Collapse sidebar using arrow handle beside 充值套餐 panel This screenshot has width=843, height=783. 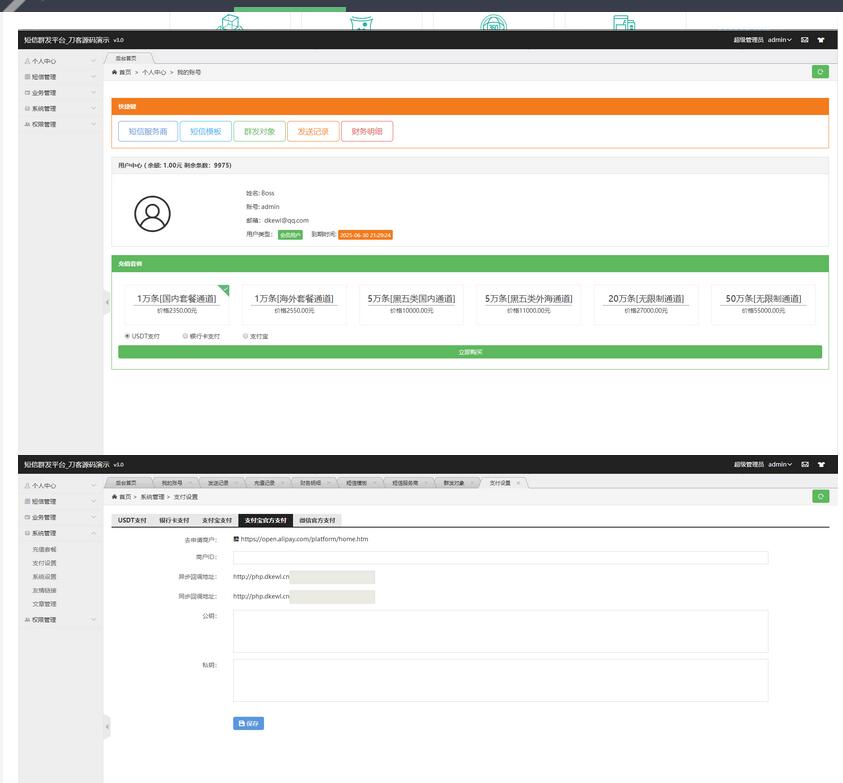coord(107,301)
